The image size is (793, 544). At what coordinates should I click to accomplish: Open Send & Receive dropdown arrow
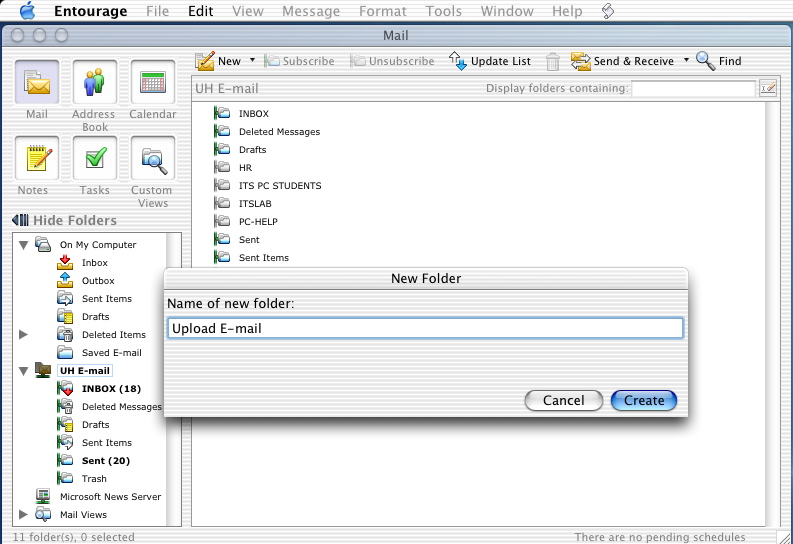686,60
